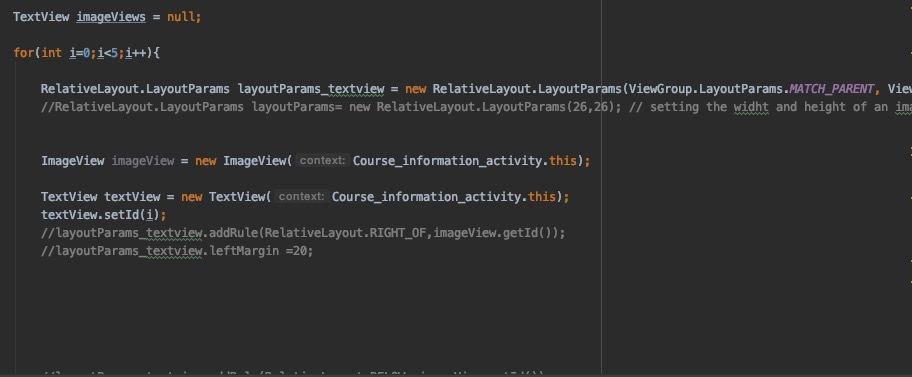The width and height of the screenshot is (912, 377).
Task: Click the i++ increment in the for loop
Action: click(135, 53)
